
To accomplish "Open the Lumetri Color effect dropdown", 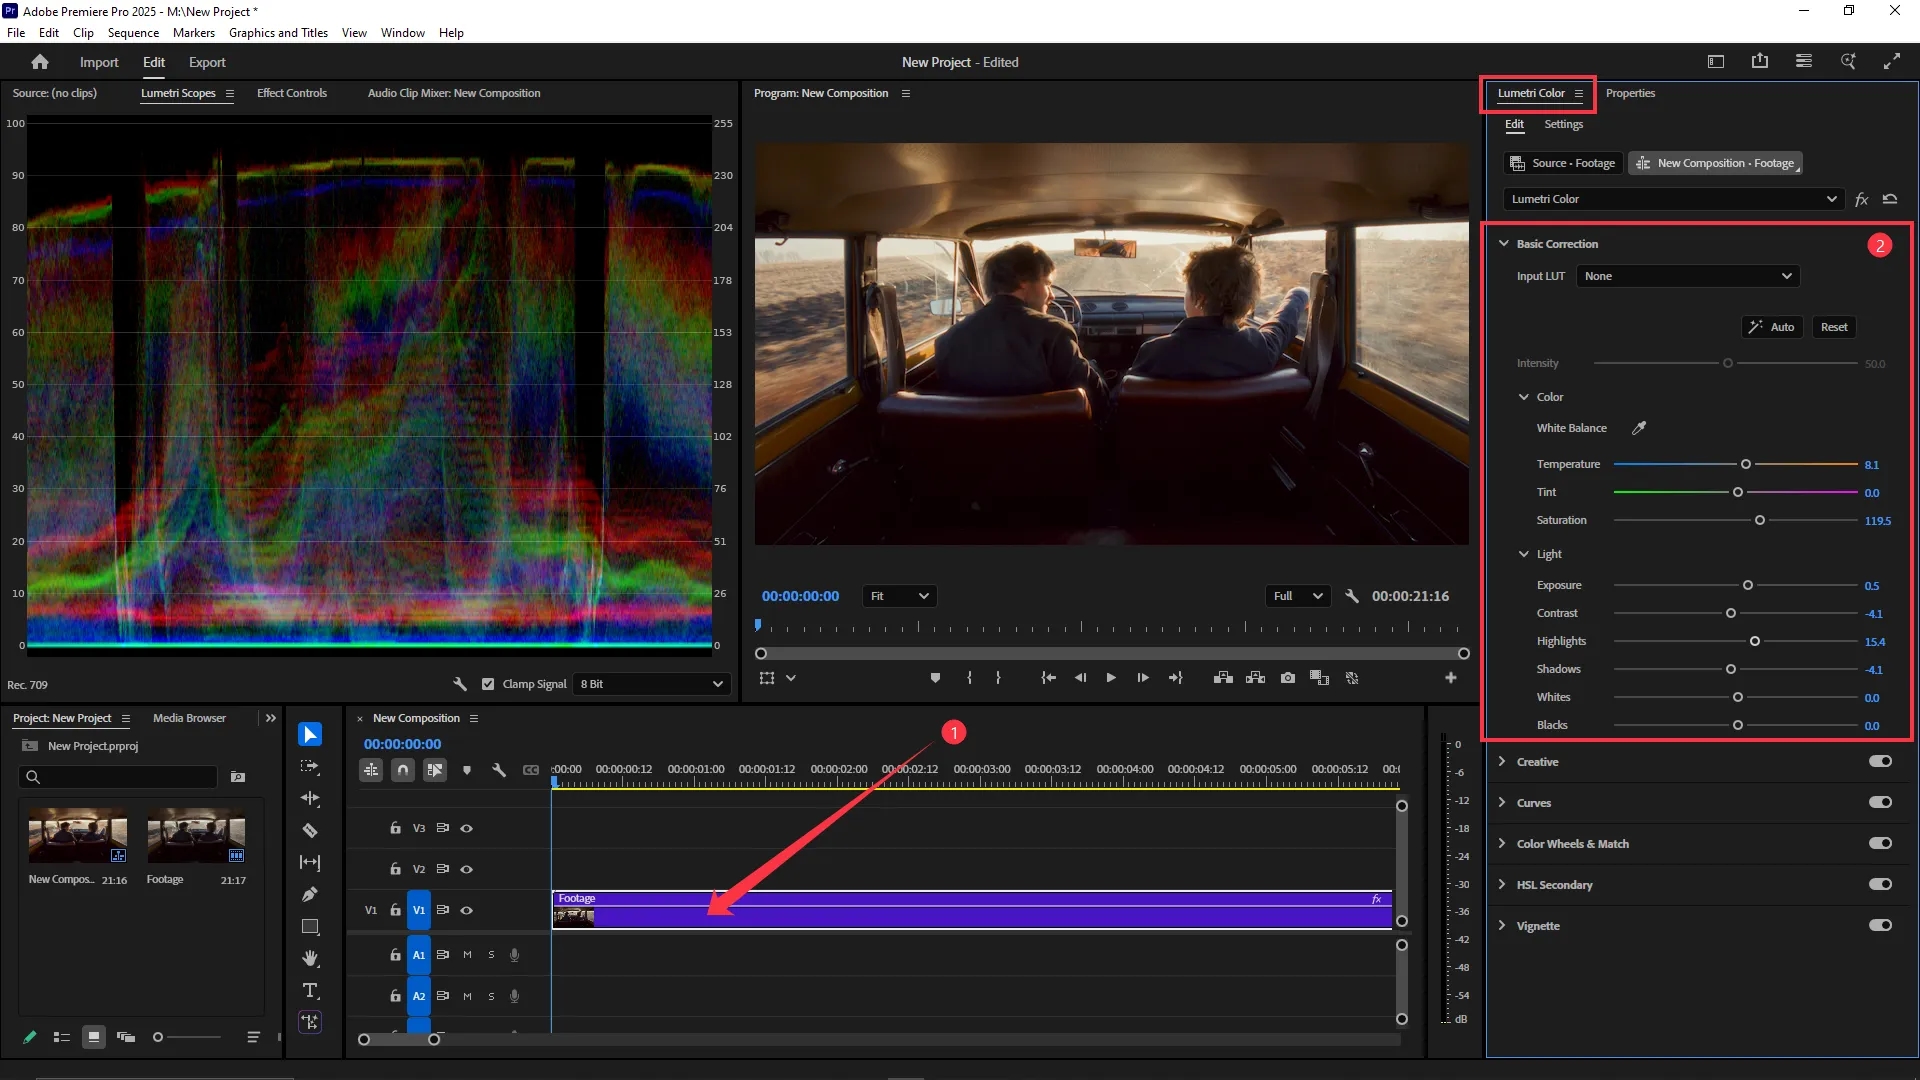I will tap(1673, 199).
